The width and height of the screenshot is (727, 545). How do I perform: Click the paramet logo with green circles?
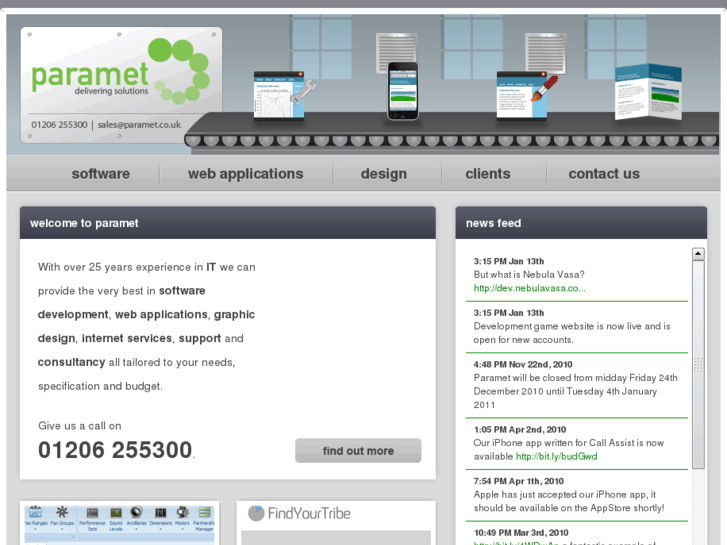pyautogui.click(x=121, y=71)
